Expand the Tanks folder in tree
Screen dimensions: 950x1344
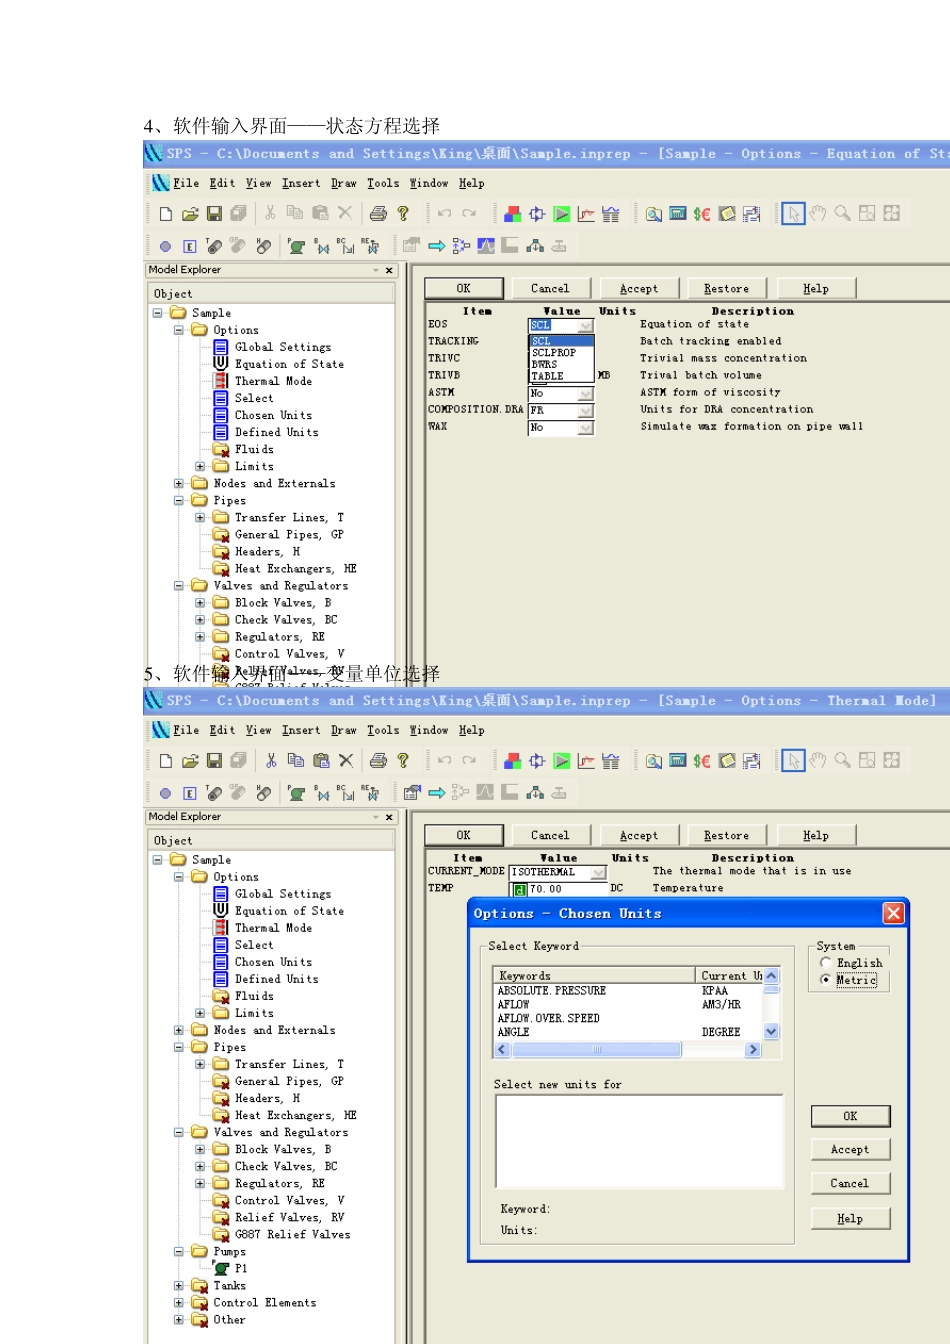point(179,1286)
